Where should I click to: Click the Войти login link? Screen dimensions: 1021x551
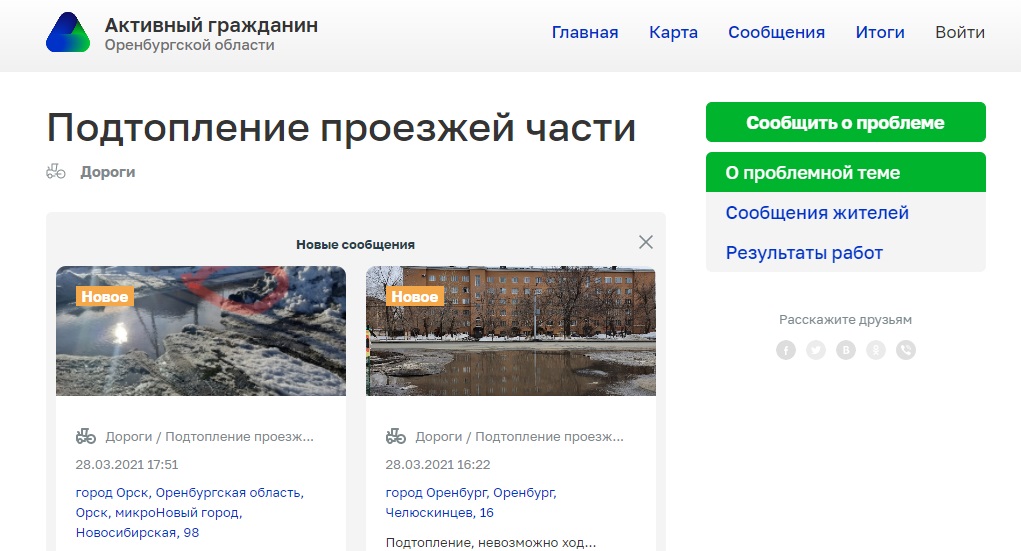(x=960, y=32)
